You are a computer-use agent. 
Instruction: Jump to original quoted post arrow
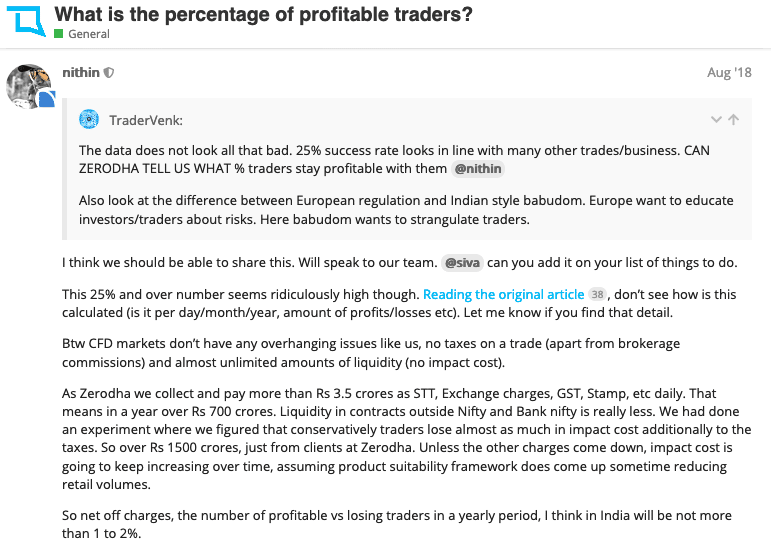point(734,119)
